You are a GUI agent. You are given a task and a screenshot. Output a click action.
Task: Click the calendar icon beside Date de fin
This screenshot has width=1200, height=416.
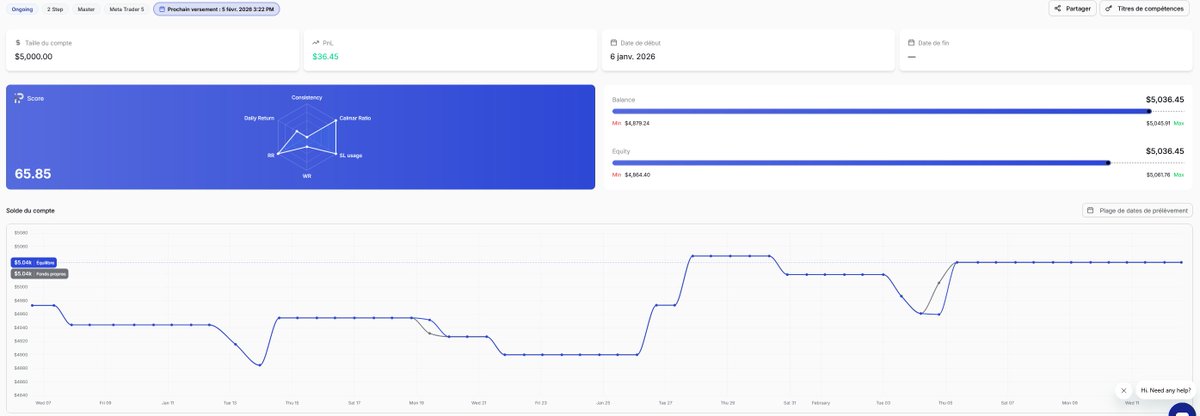pos(910,43)
